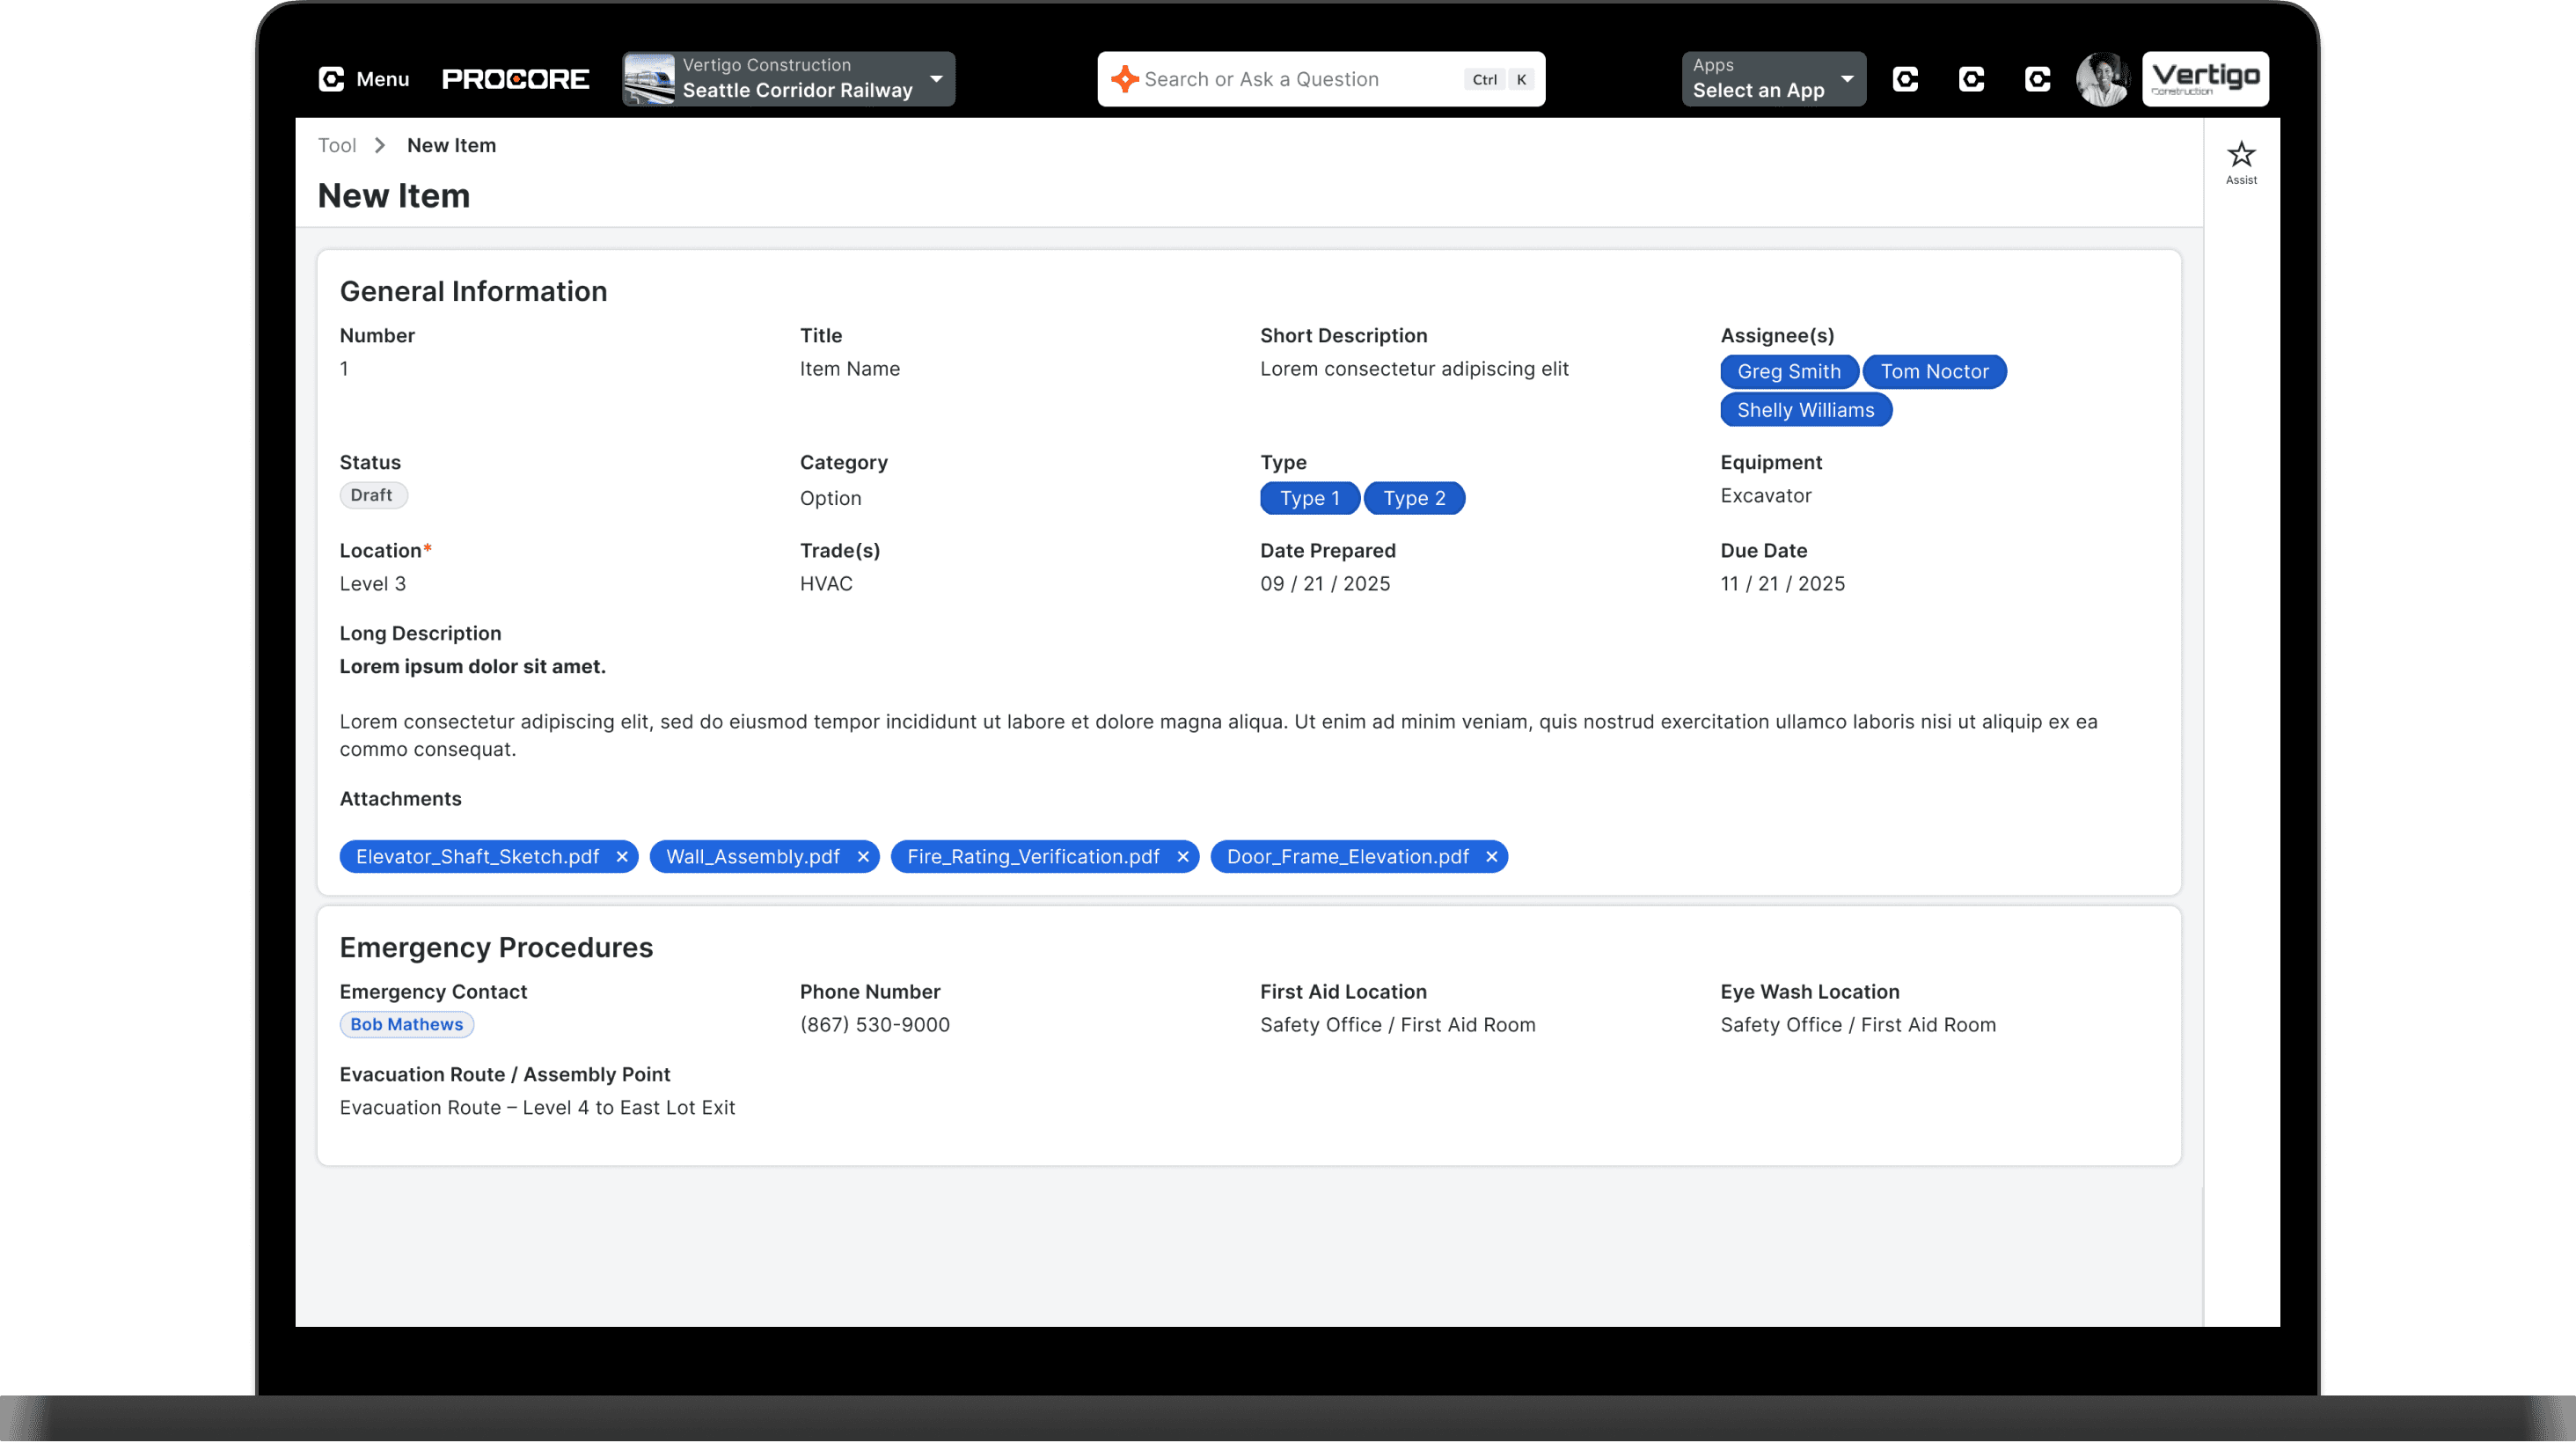Click the Draft status badge
2576x1443 pixels.
[x=372, y=495]
